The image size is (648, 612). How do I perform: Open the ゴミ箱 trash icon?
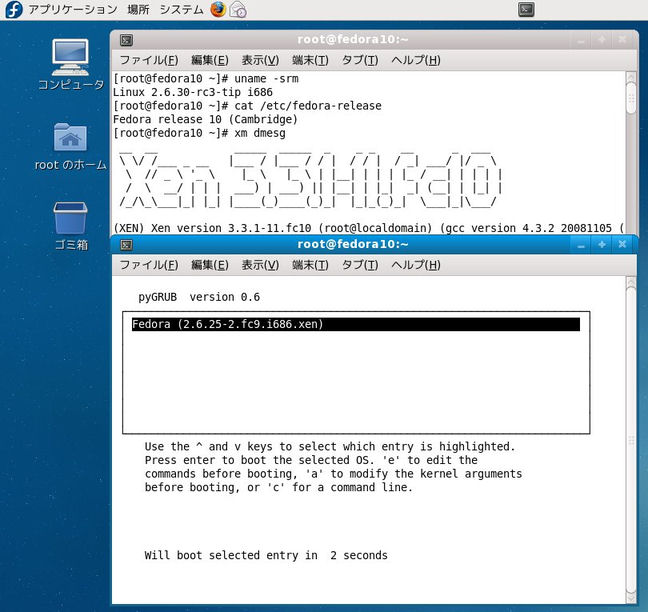[x=71, y=226]
